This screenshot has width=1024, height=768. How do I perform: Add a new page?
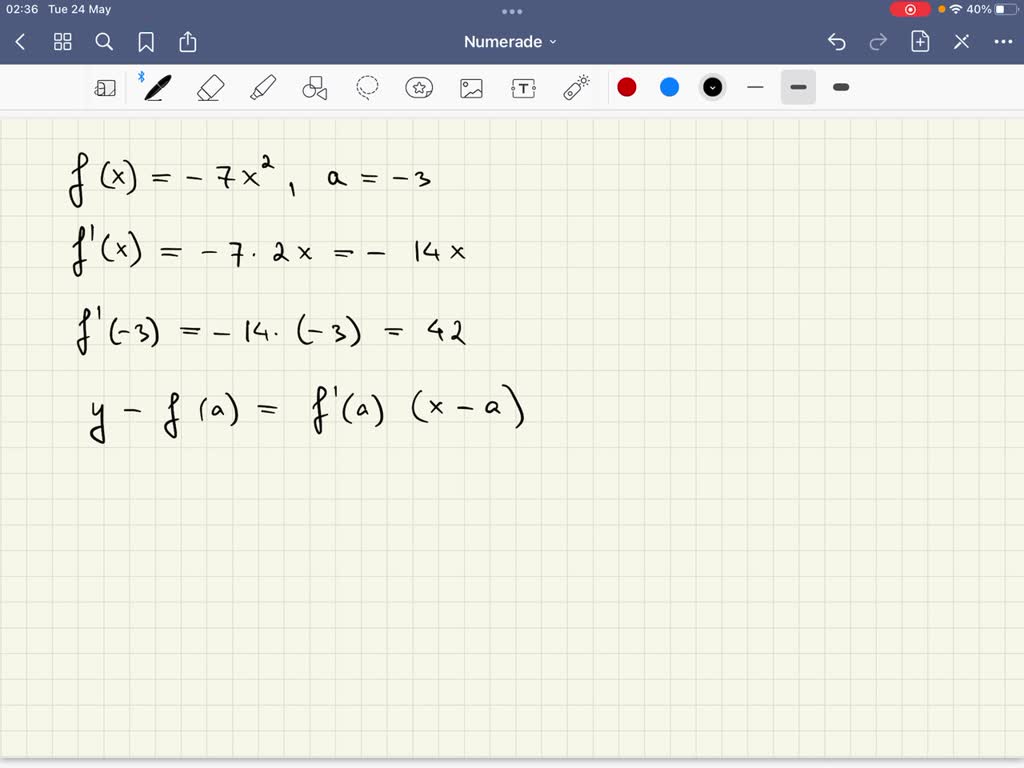(920, 41)
